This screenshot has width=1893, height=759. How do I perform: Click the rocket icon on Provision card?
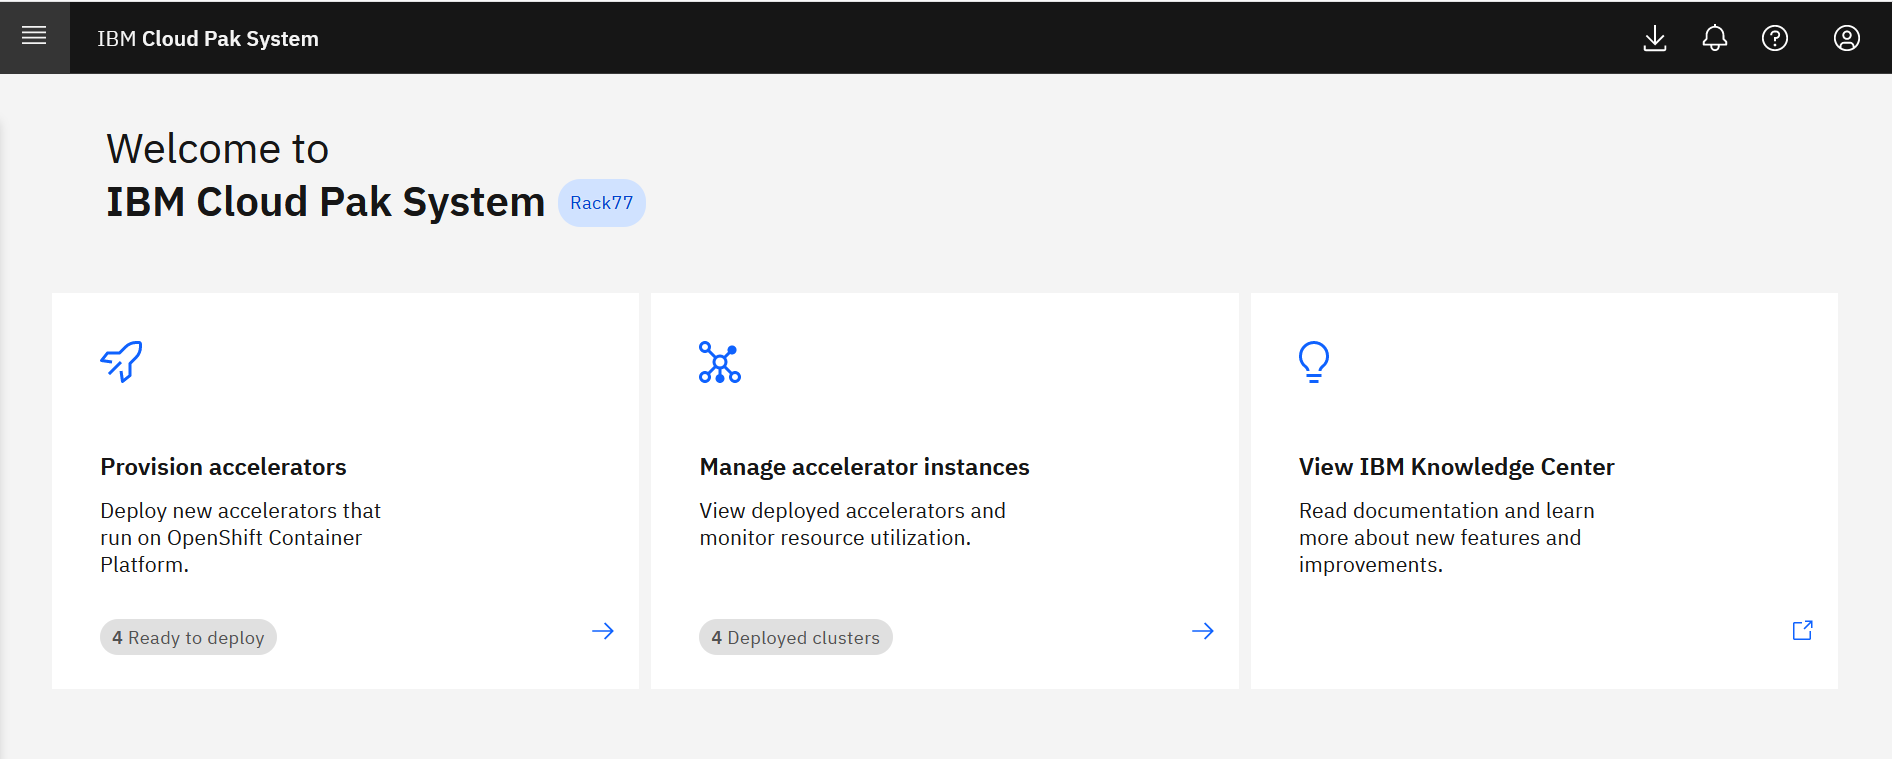[121, 362]
